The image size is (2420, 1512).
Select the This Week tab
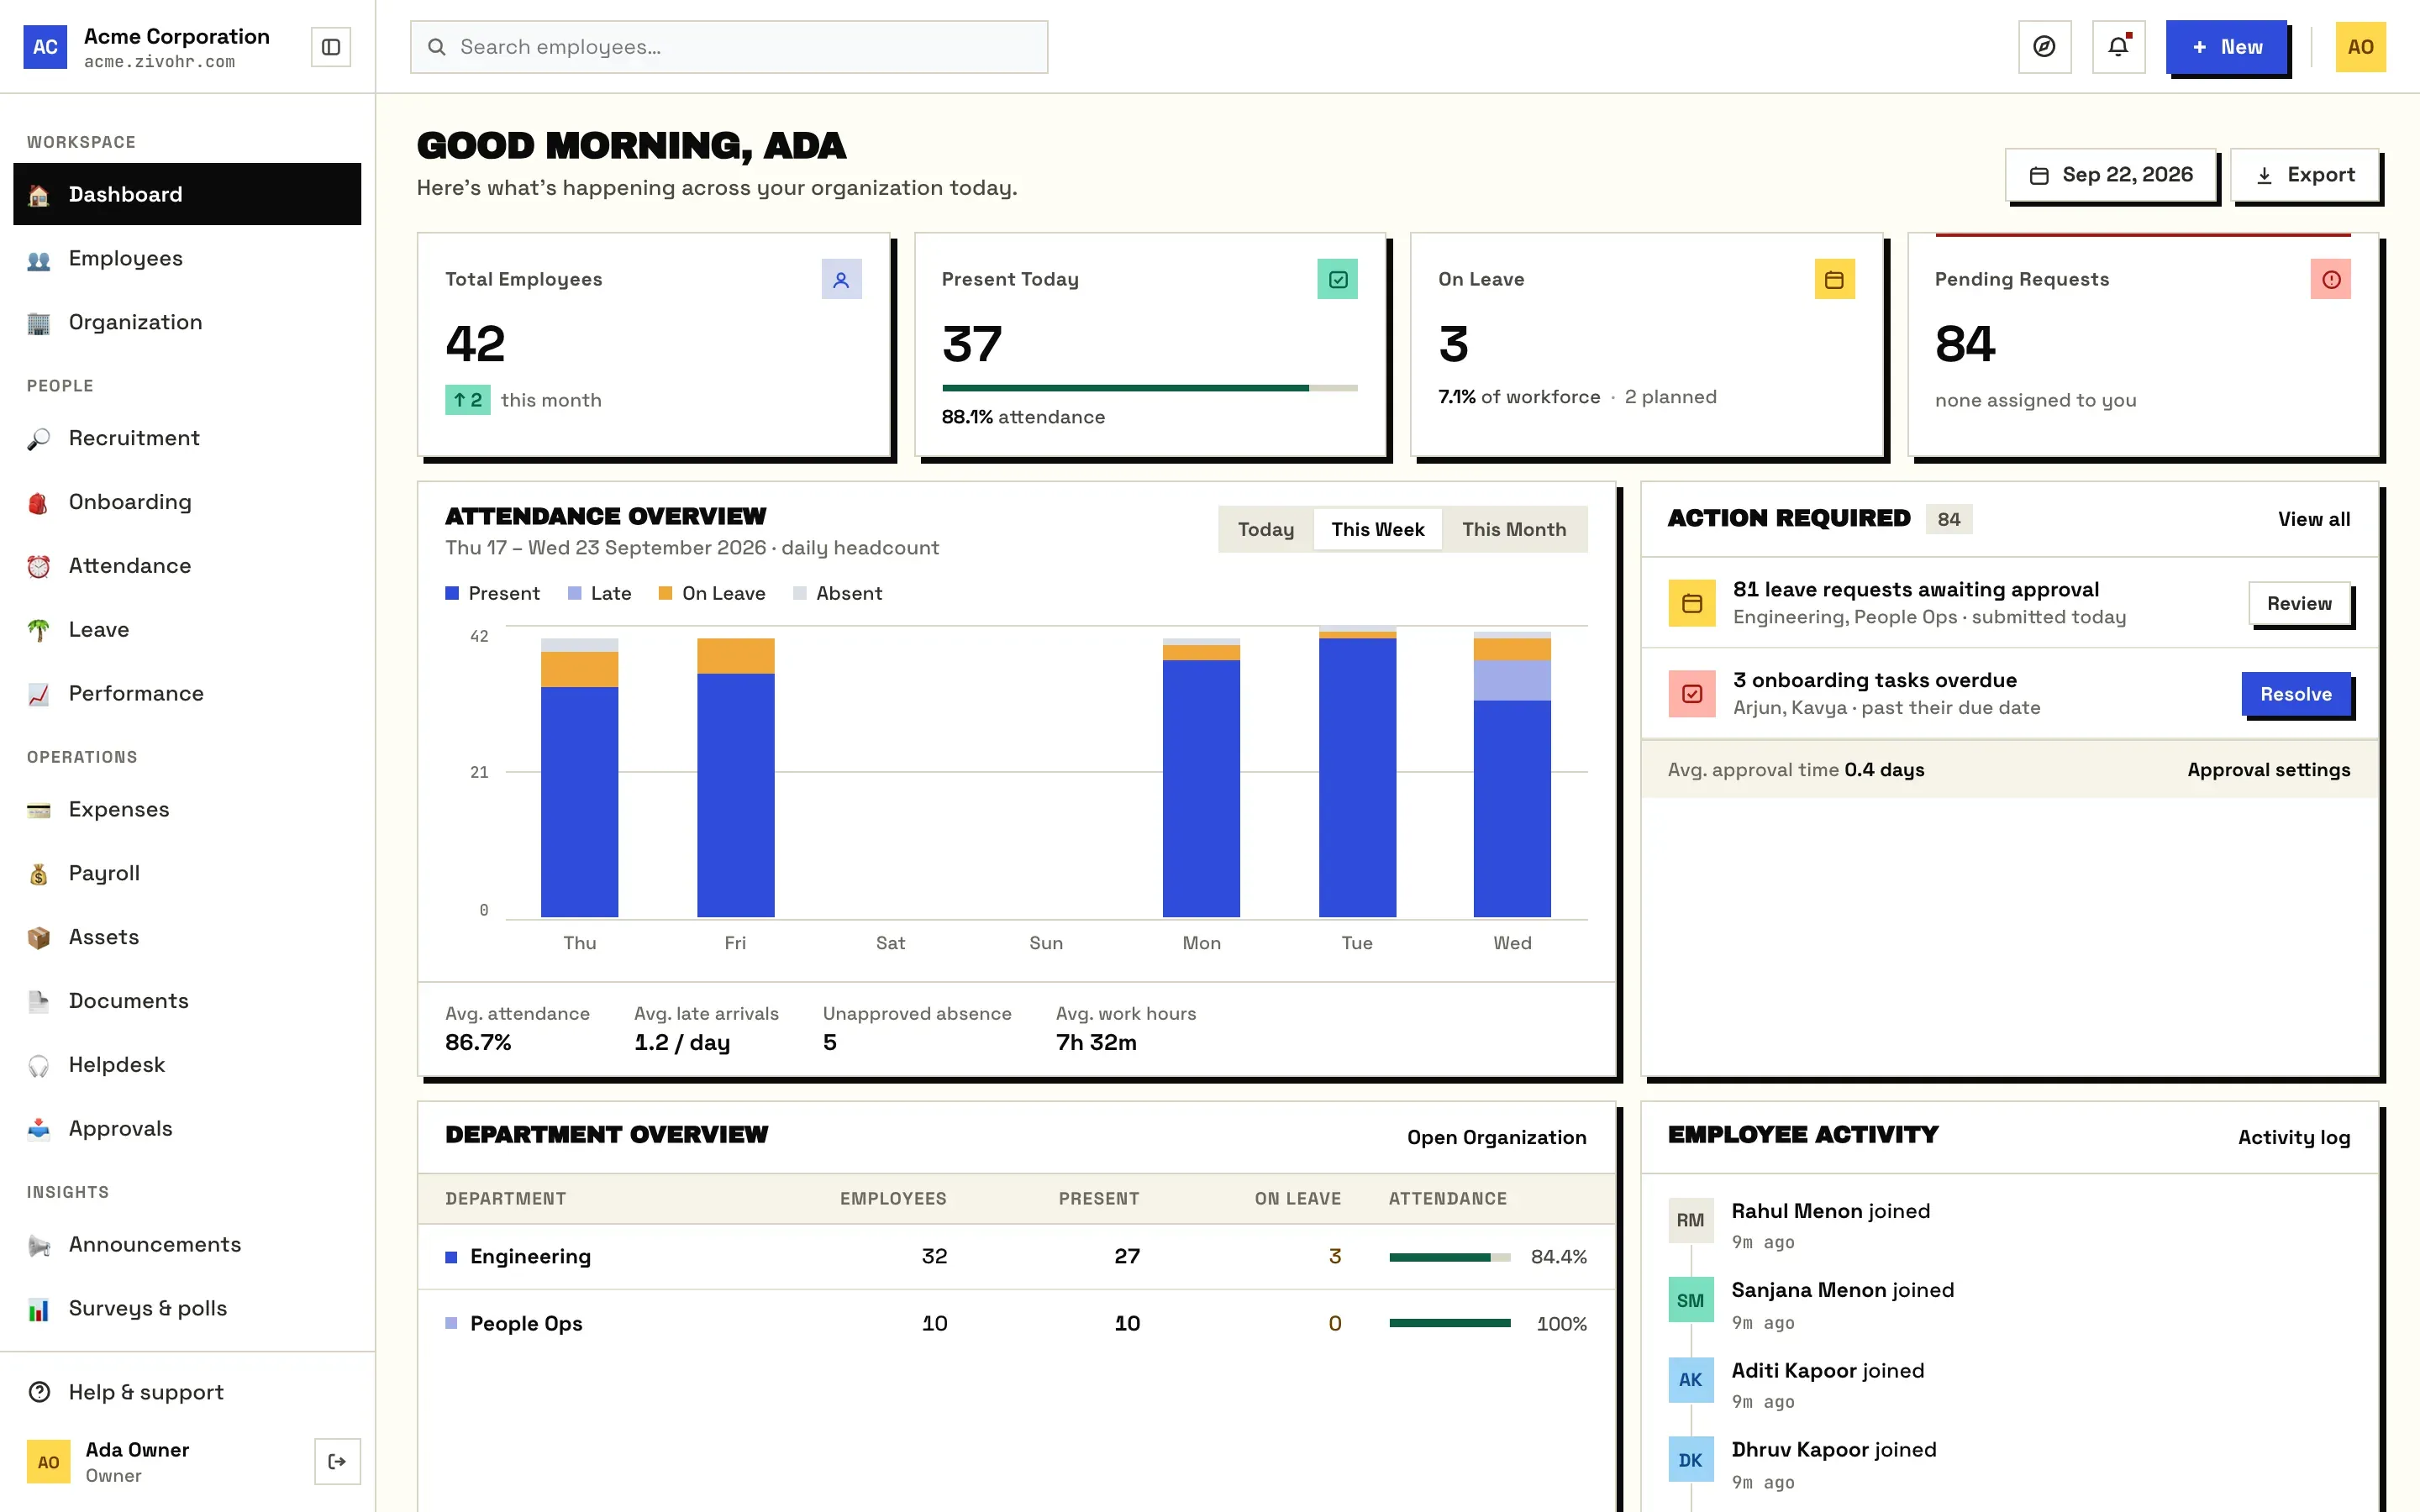tap(1377, 529)
